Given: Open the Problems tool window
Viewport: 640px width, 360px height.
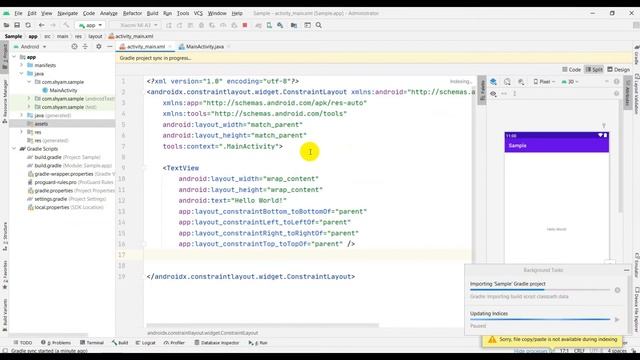Looking at the screenshot, I should 56,343.
